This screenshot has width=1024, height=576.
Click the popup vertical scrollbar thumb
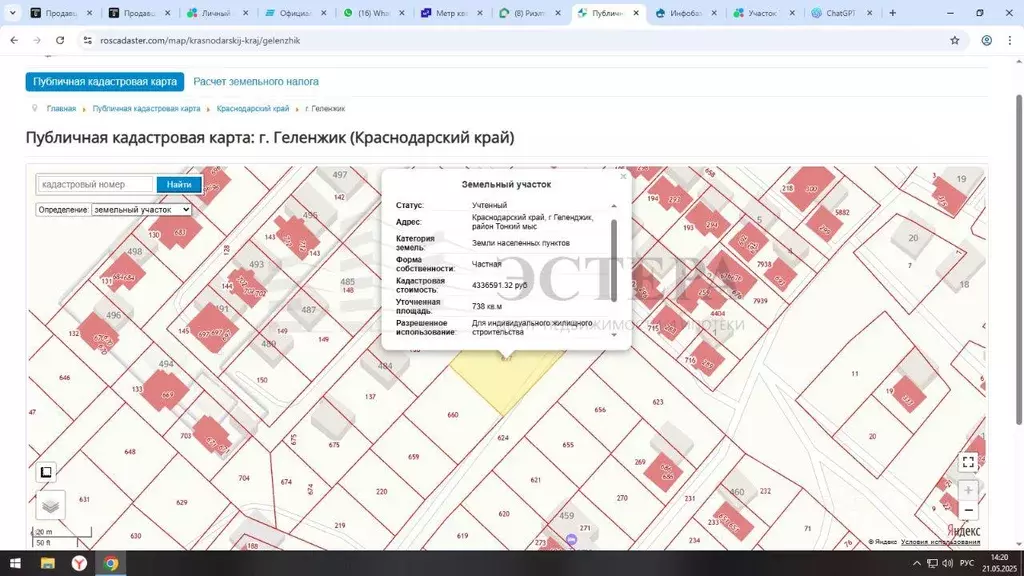(613, 261)
